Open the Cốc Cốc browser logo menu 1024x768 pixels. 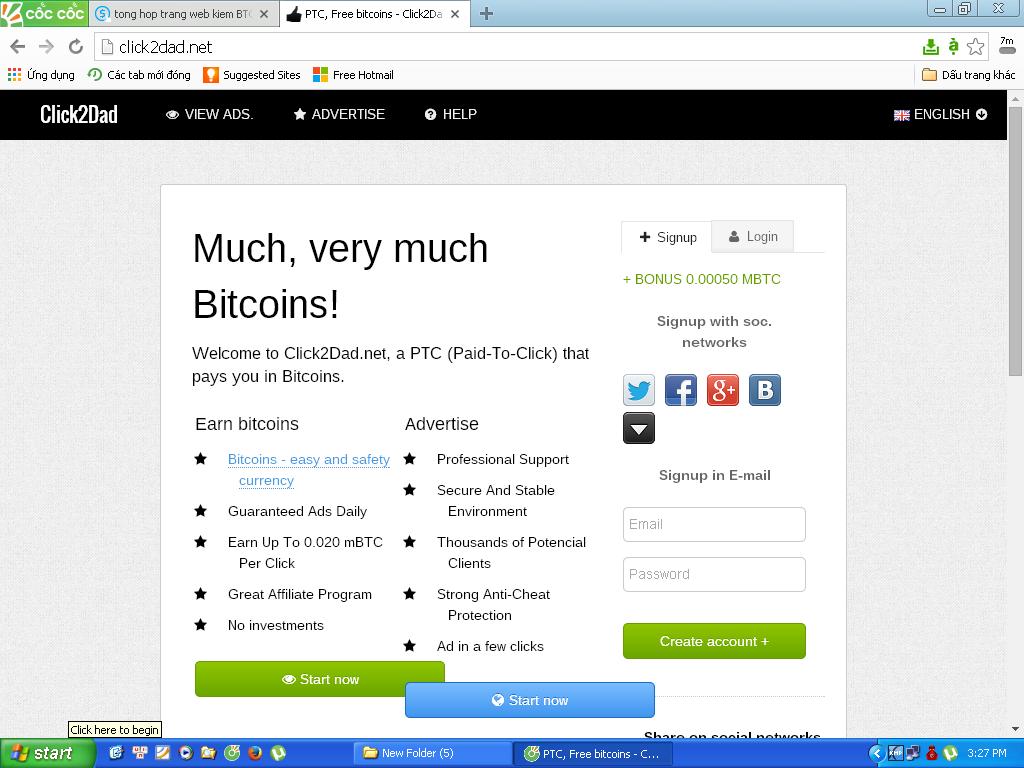pyautogui.click(x=44, y=13)
